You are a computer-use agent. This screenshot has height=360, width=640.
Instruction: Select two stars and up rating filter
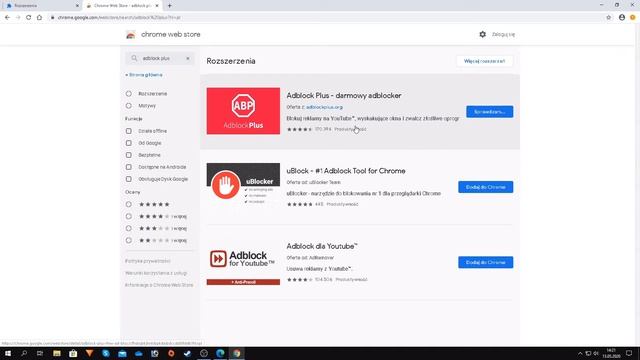pyautogui.click(x=129, y=240)
